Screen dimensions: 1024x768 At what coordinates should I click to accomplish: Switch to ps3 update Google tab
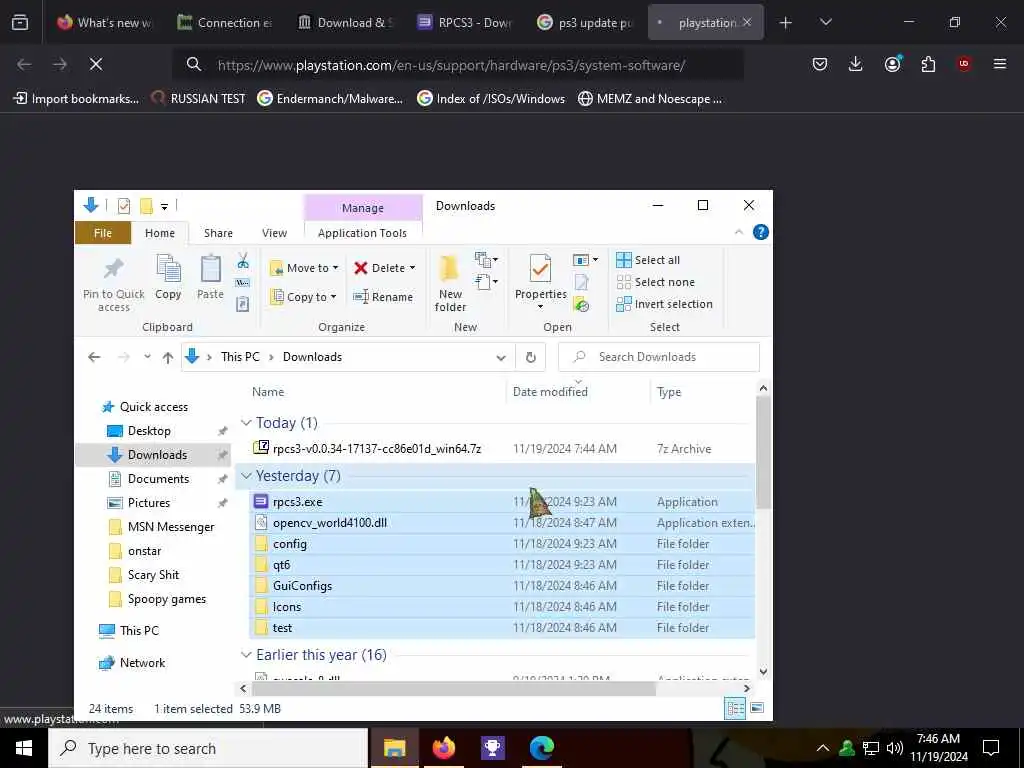click(586, 22)
